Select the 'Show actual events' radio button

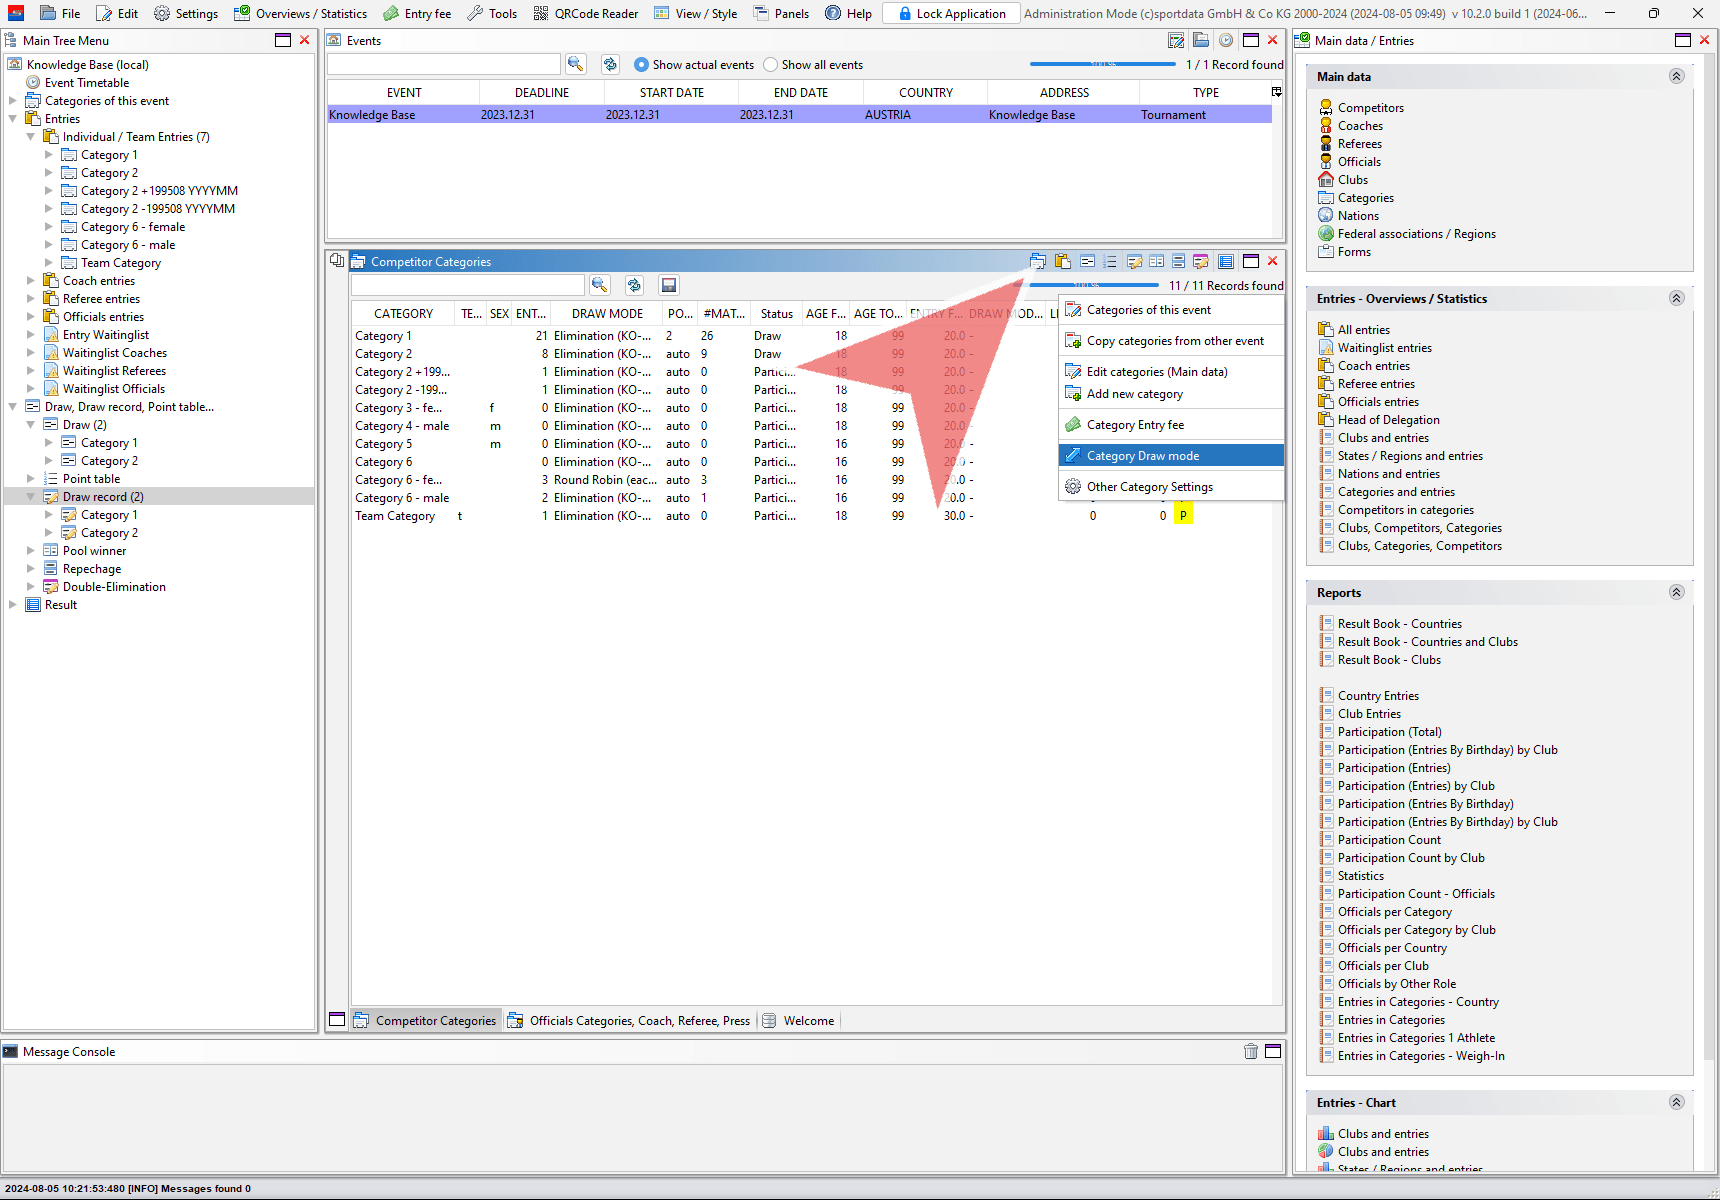(x=642, y=65)
